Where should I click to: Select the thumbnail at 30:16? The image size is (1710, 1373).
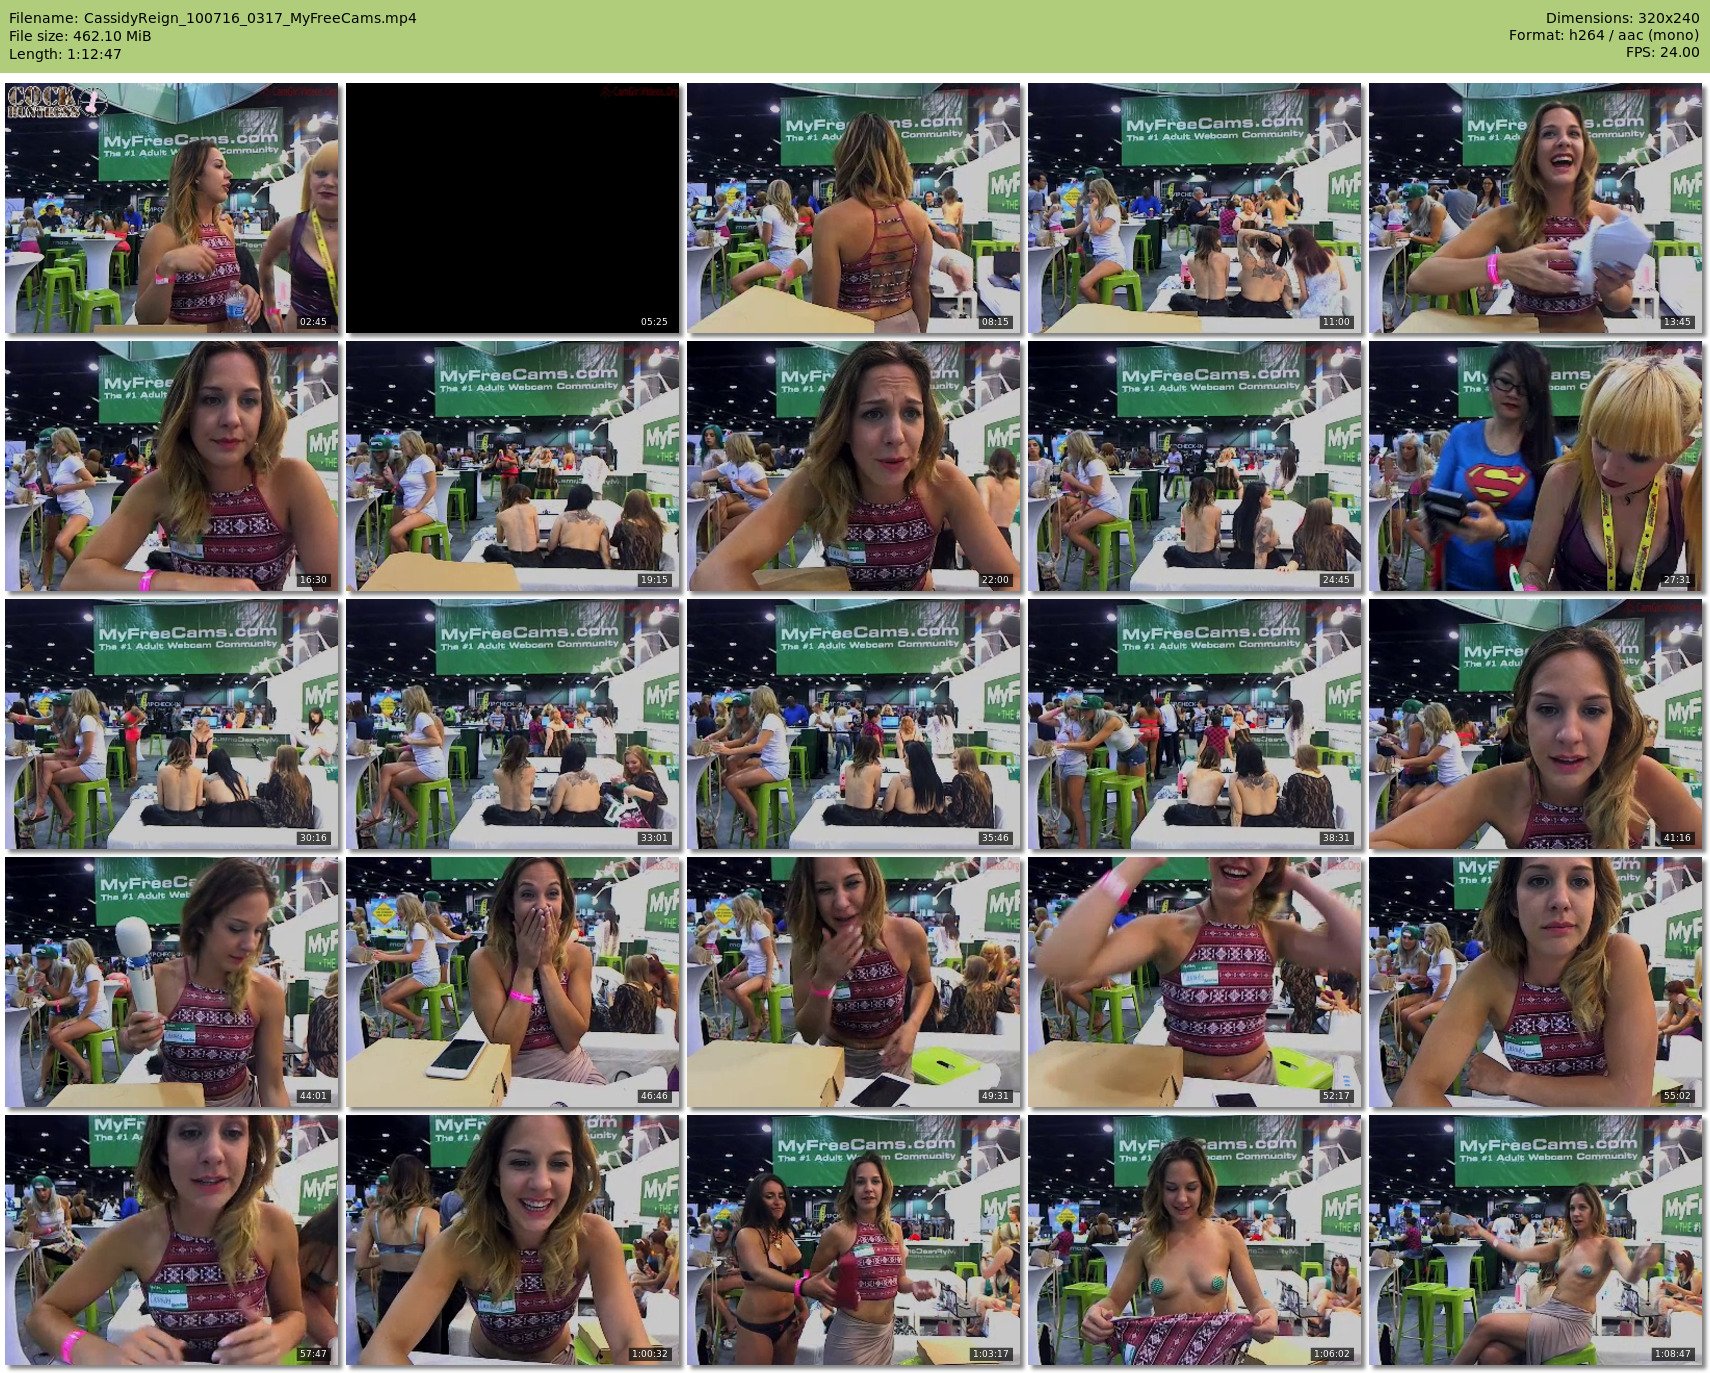[172, 724]
